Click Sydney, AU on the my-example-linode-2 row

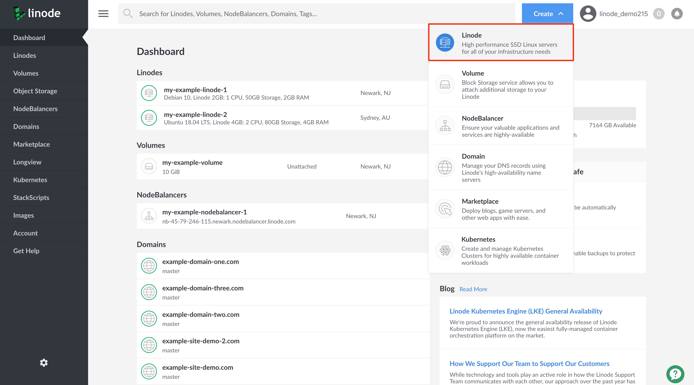click(x=375, y=118)
